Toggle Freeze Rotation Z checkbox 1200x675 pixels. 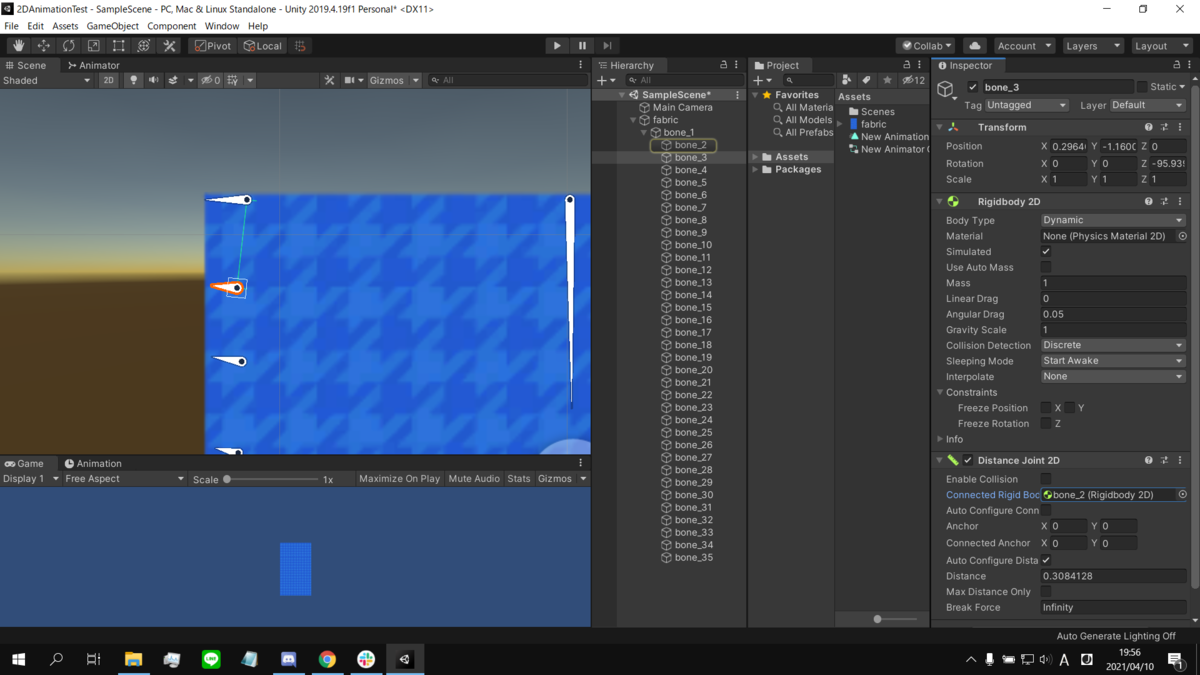click(1046, 424)
